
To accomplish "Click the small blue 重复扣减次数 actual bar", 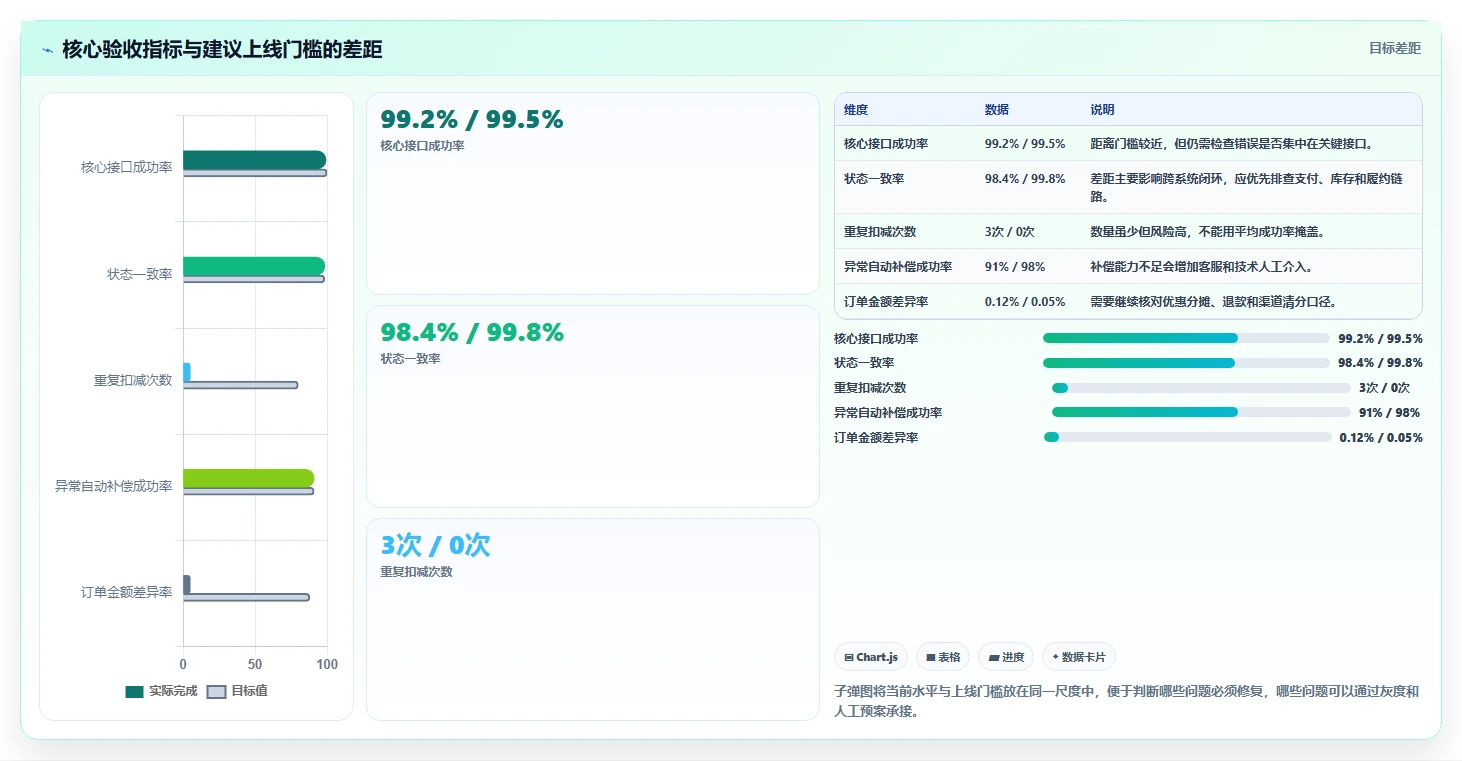I will click(x=187, y=372).
